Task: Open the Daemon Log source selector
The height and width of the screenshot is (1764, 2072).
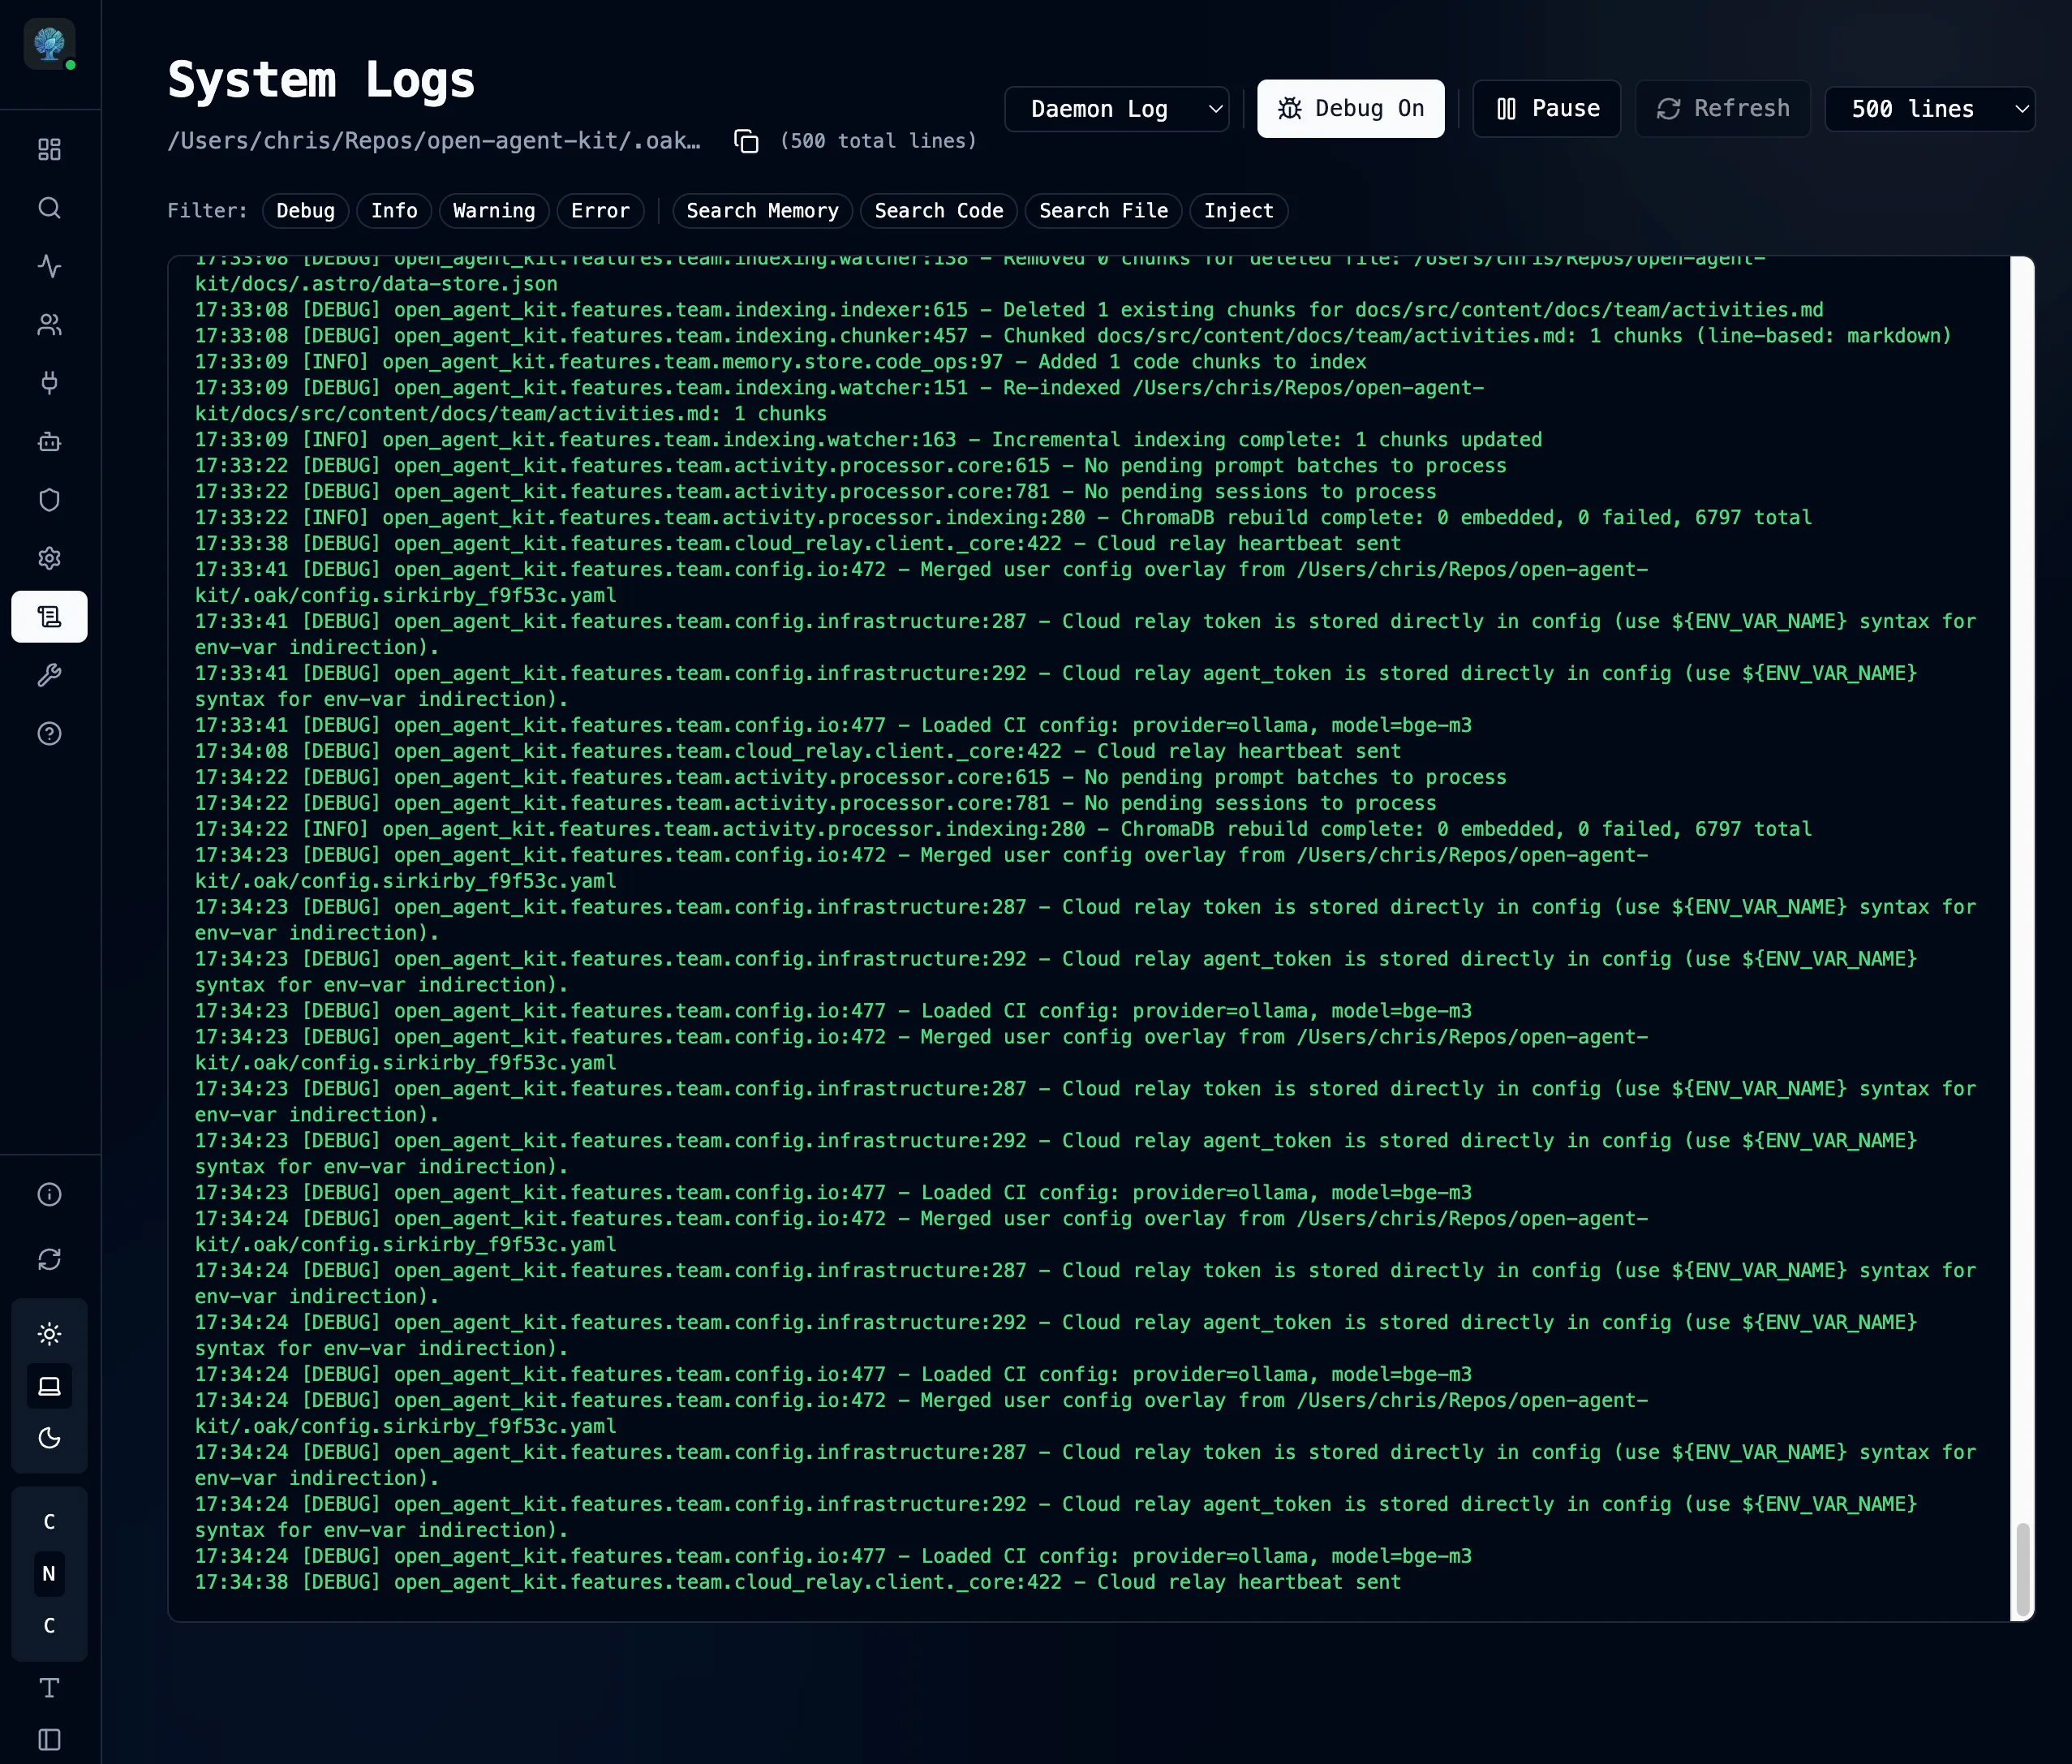Action: click(x=1116, y=108)
